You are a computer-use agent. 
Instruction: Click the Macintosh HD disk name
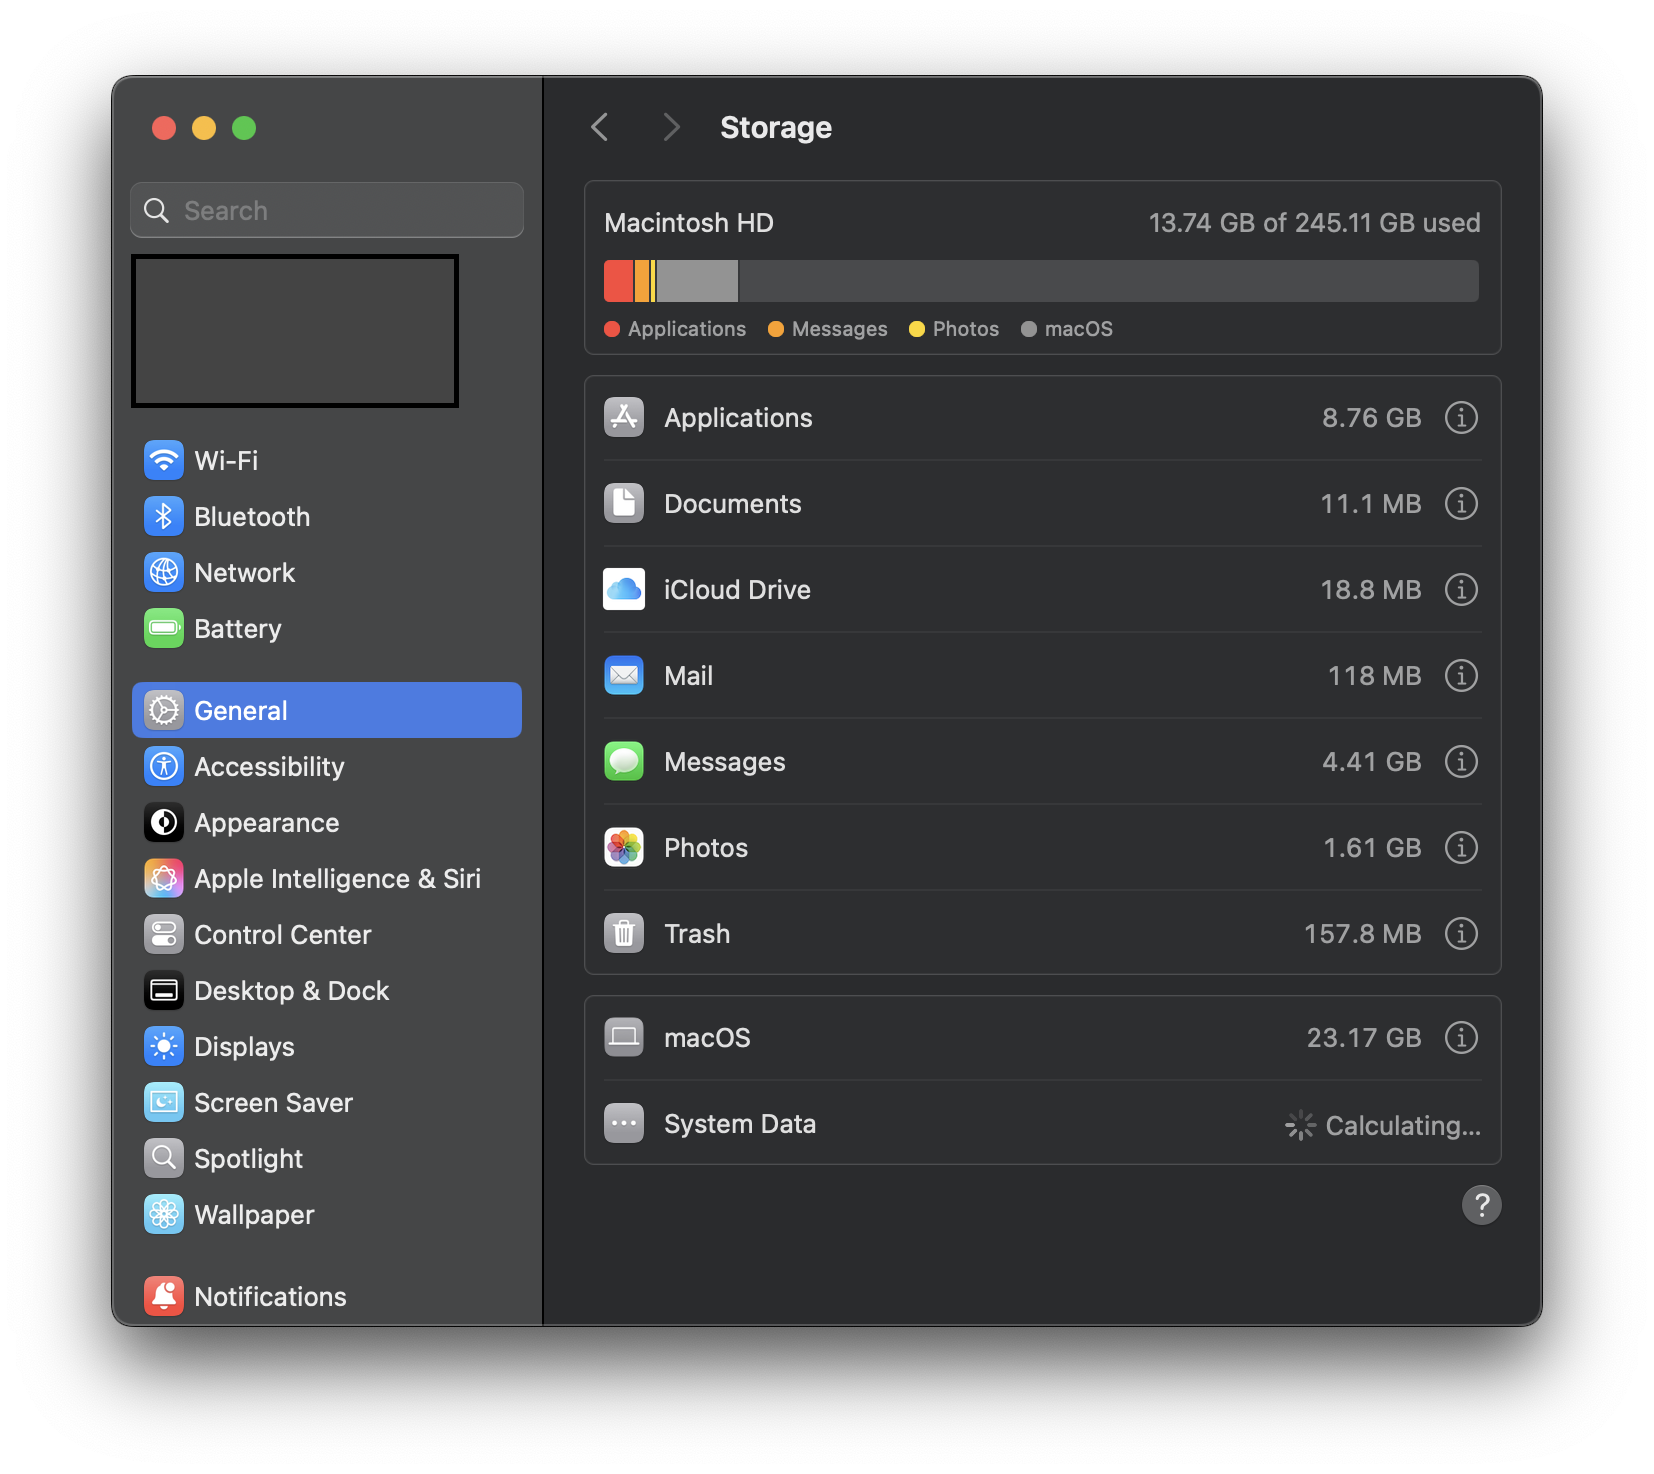tap(689, 223)
